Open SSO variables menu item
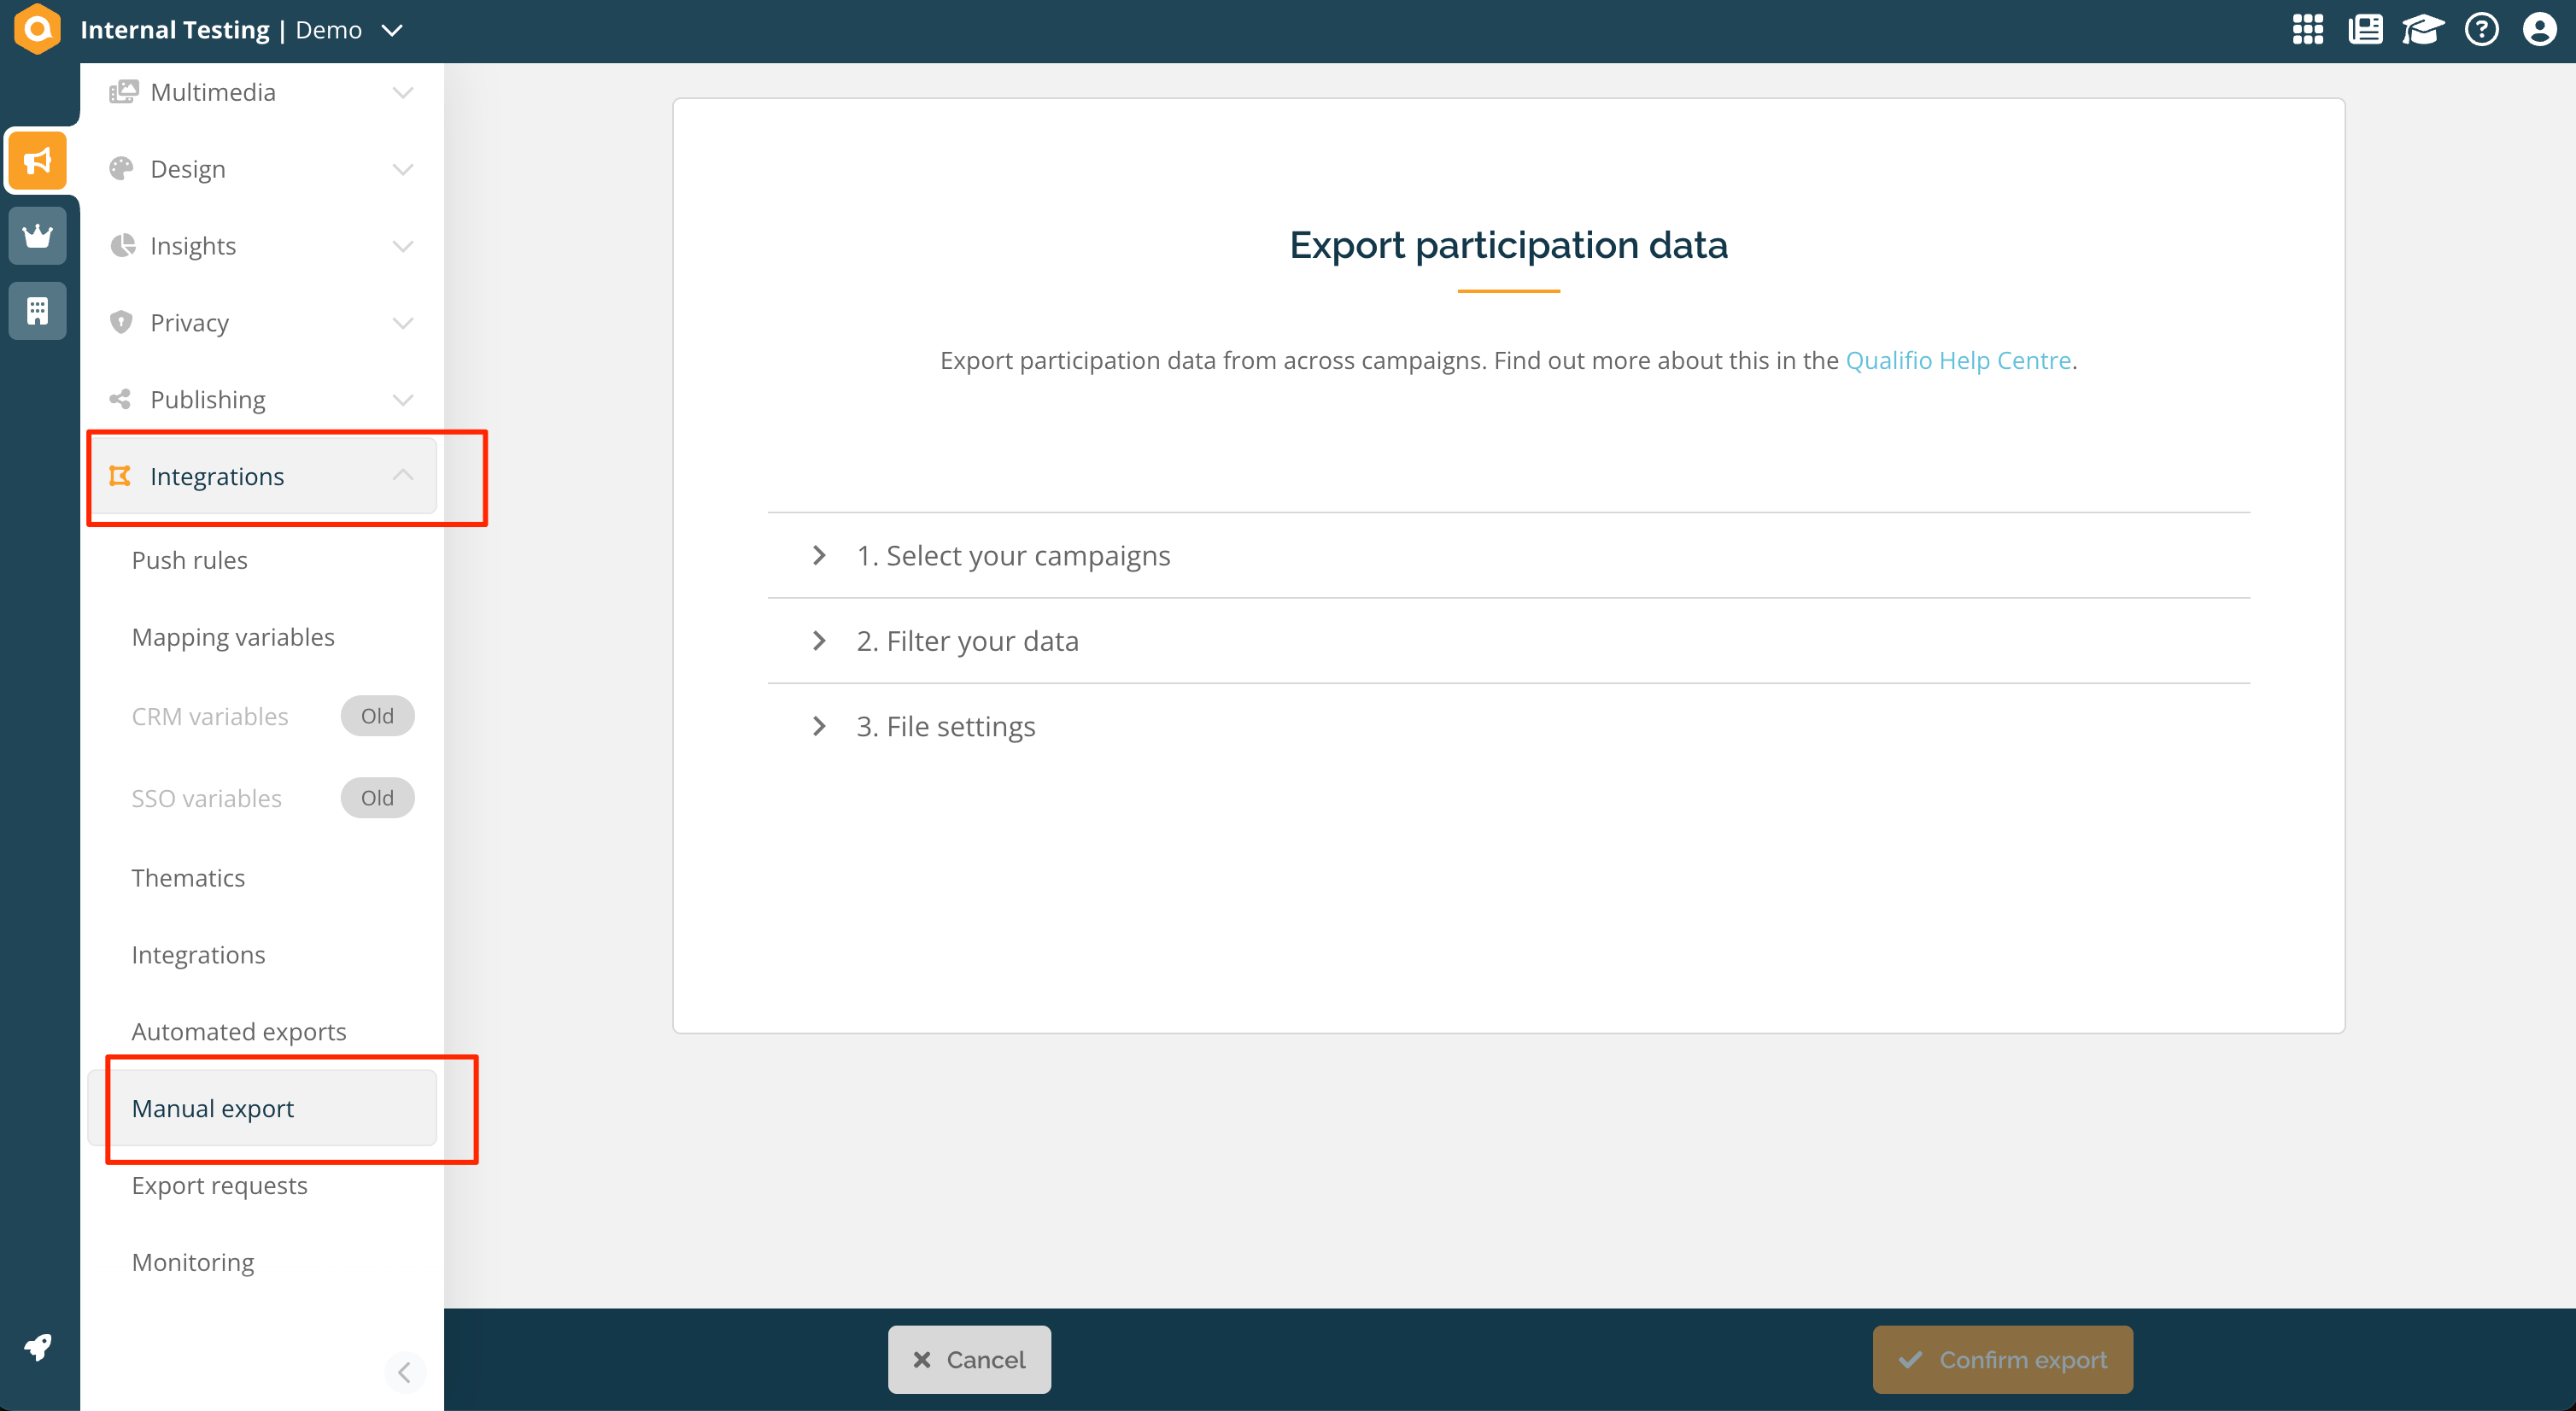 pos(207,798)
